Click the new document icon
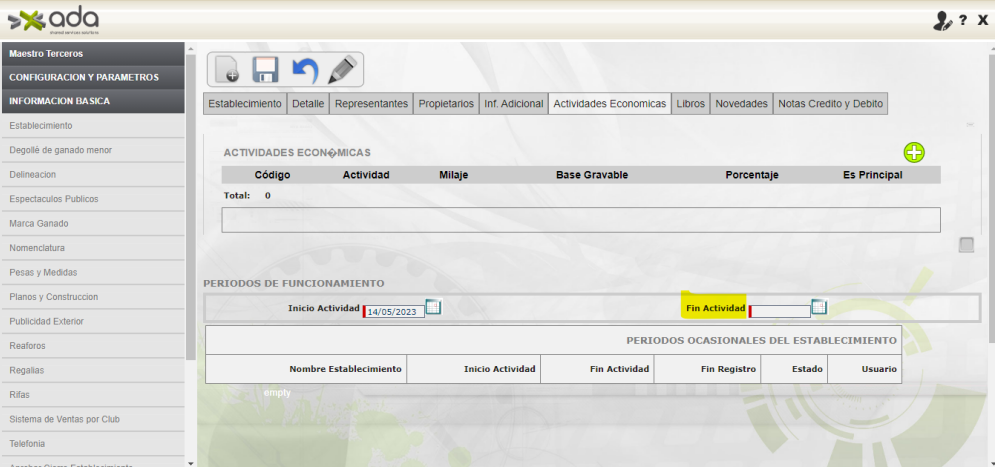 coord(227,69)
